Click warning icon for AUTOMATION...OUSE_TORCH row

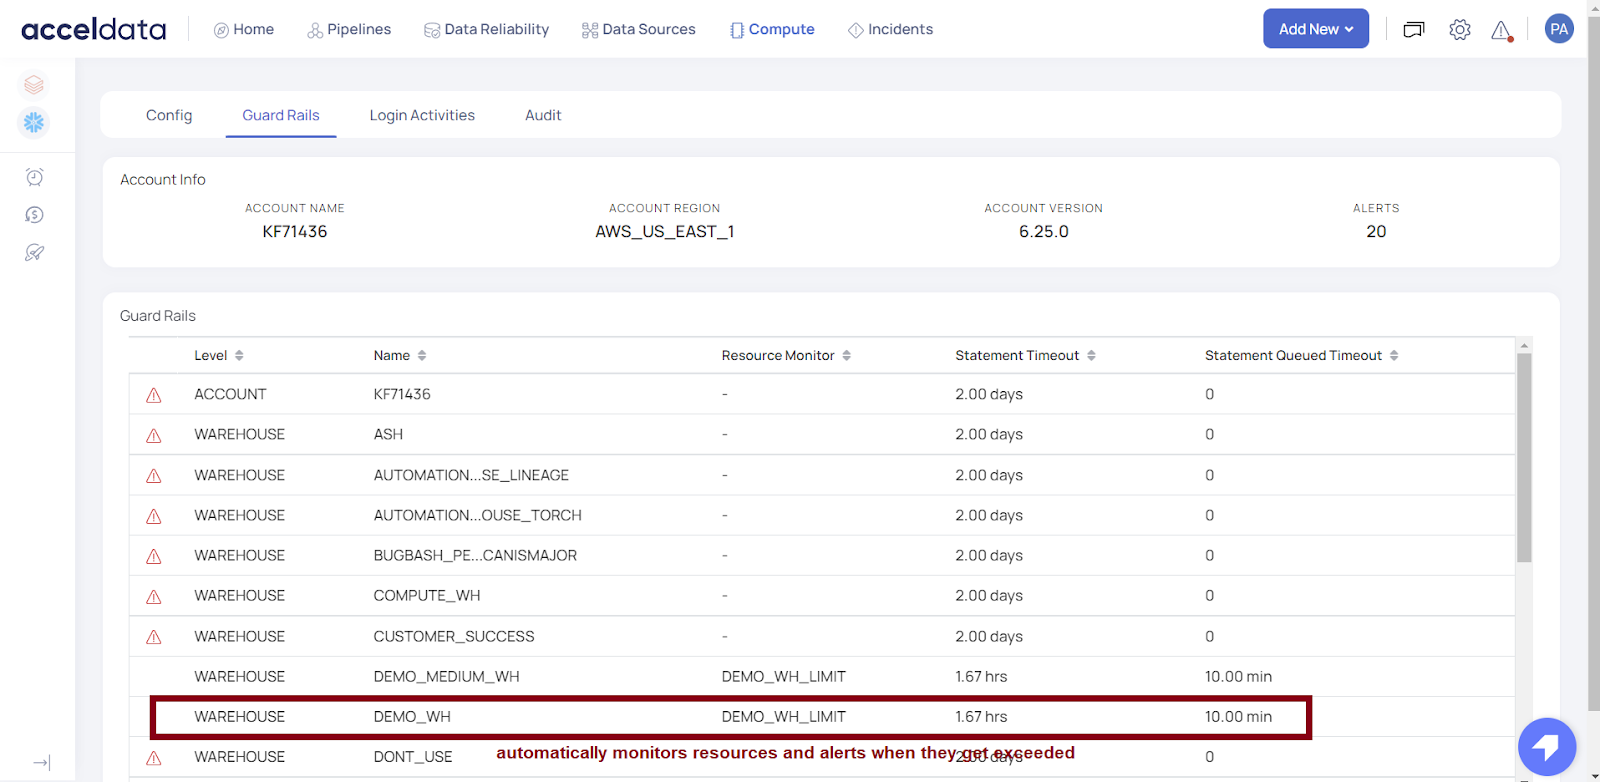[154, 516]
